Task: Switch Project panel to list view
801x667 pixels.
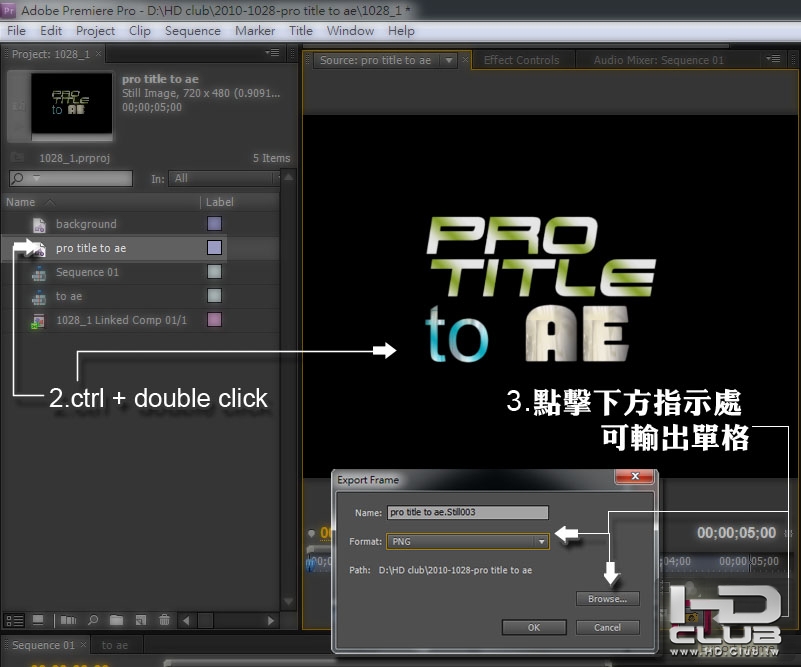Action: (x=14, y=621)
